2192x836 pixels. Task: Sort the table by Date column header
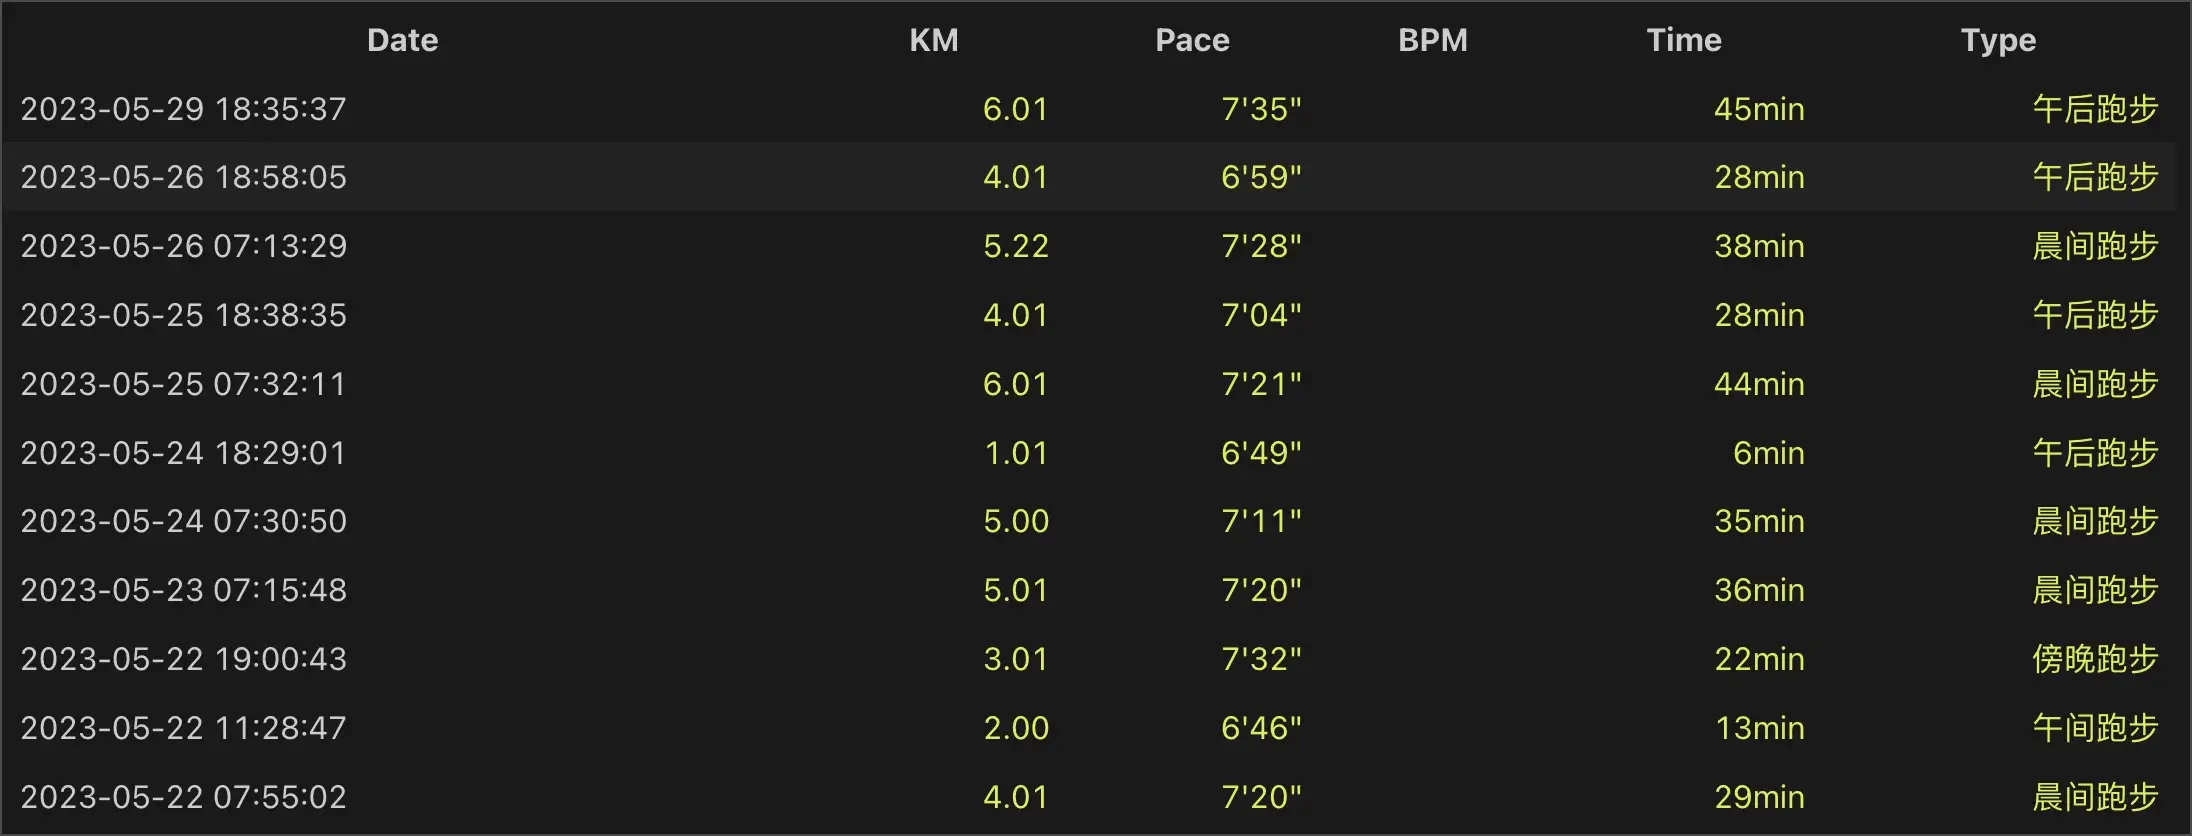click(402, 40)
